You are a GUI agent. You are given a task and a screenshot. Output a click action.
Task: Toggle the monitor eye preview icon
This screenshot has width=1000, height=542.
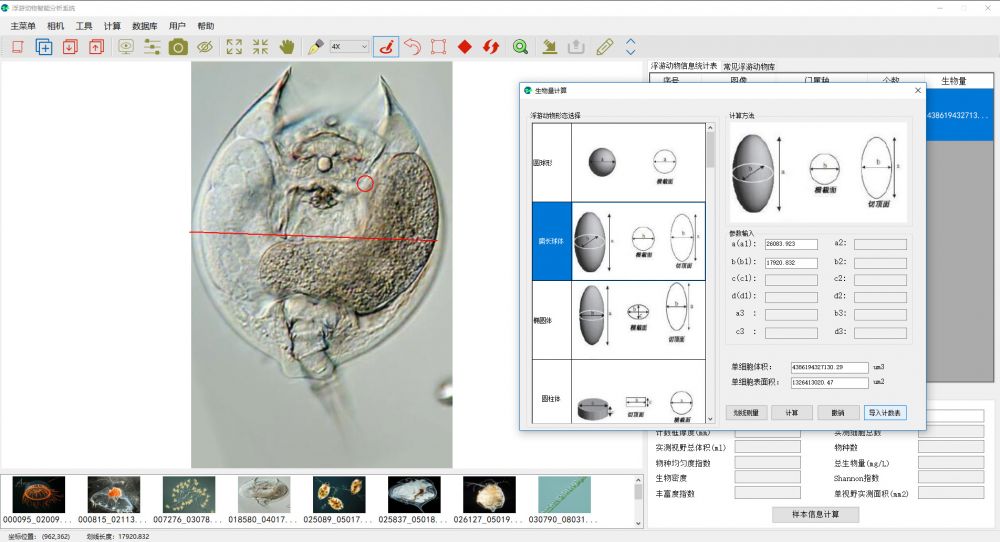[126, 46]
